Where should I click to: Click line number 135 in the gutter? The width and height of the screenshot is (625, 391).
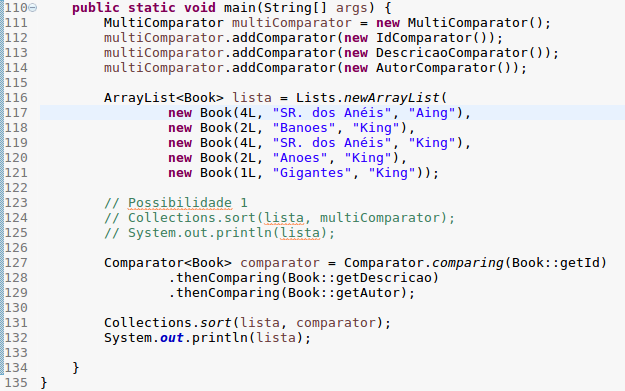[x=16, y=383]
